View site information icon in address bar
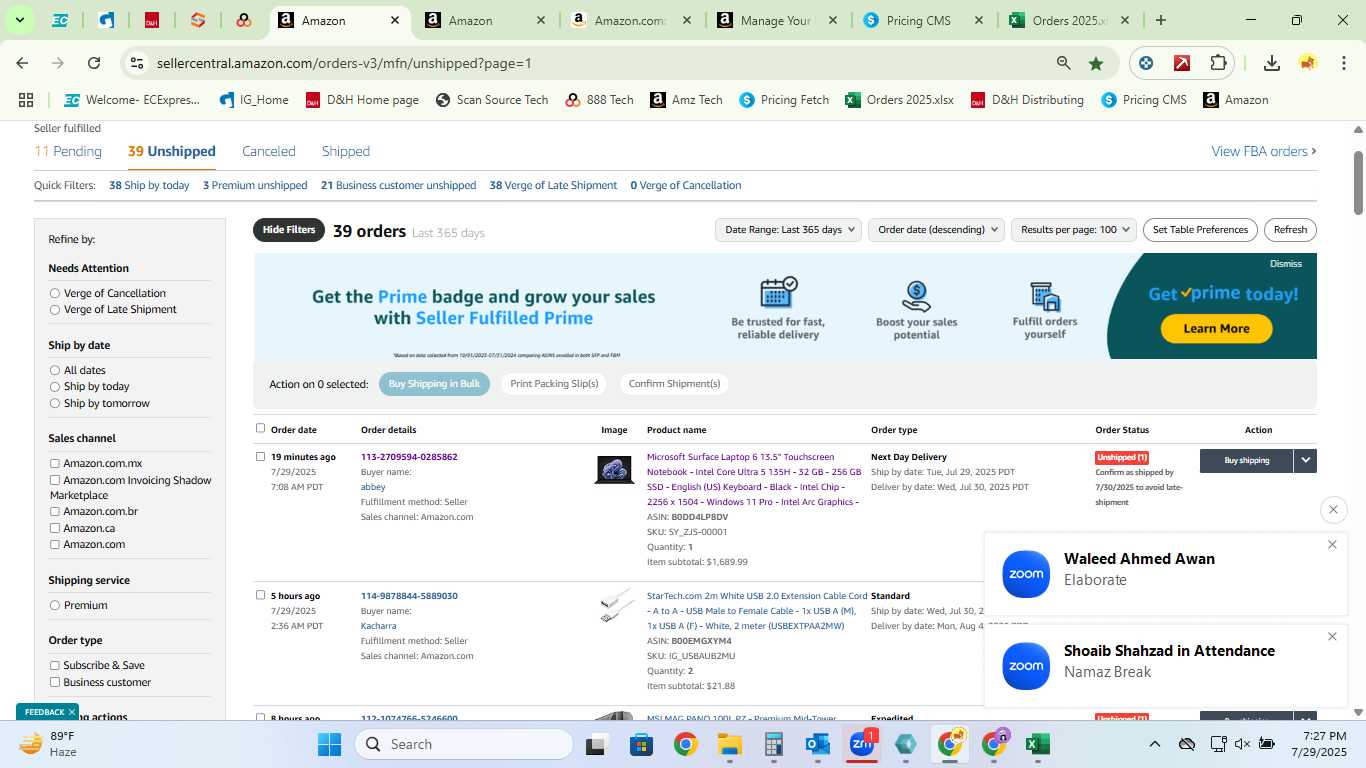The image size is (1366, 768). (x=137, y=63)
